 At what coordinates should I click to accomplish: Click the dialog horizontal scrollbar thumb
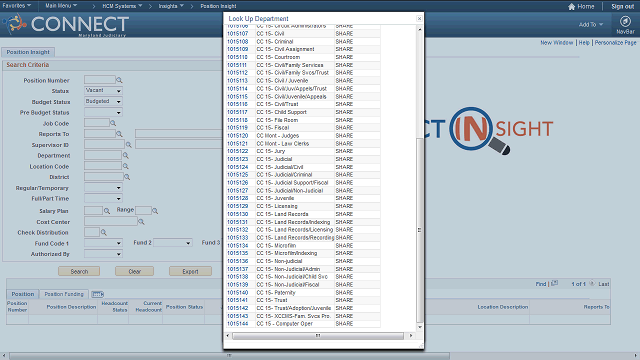pyautogui.click(x=318, y=336)
